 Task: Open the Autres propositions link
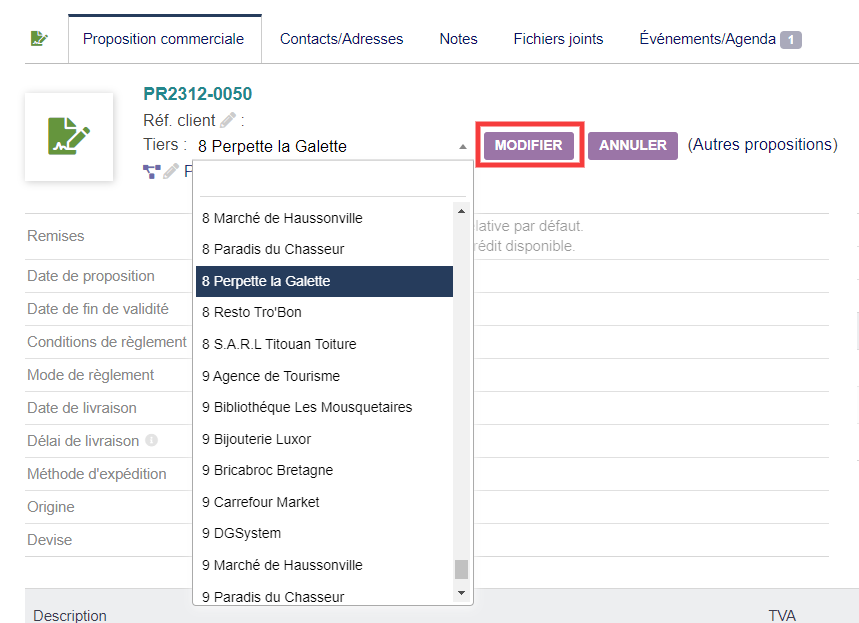[763, 145]
